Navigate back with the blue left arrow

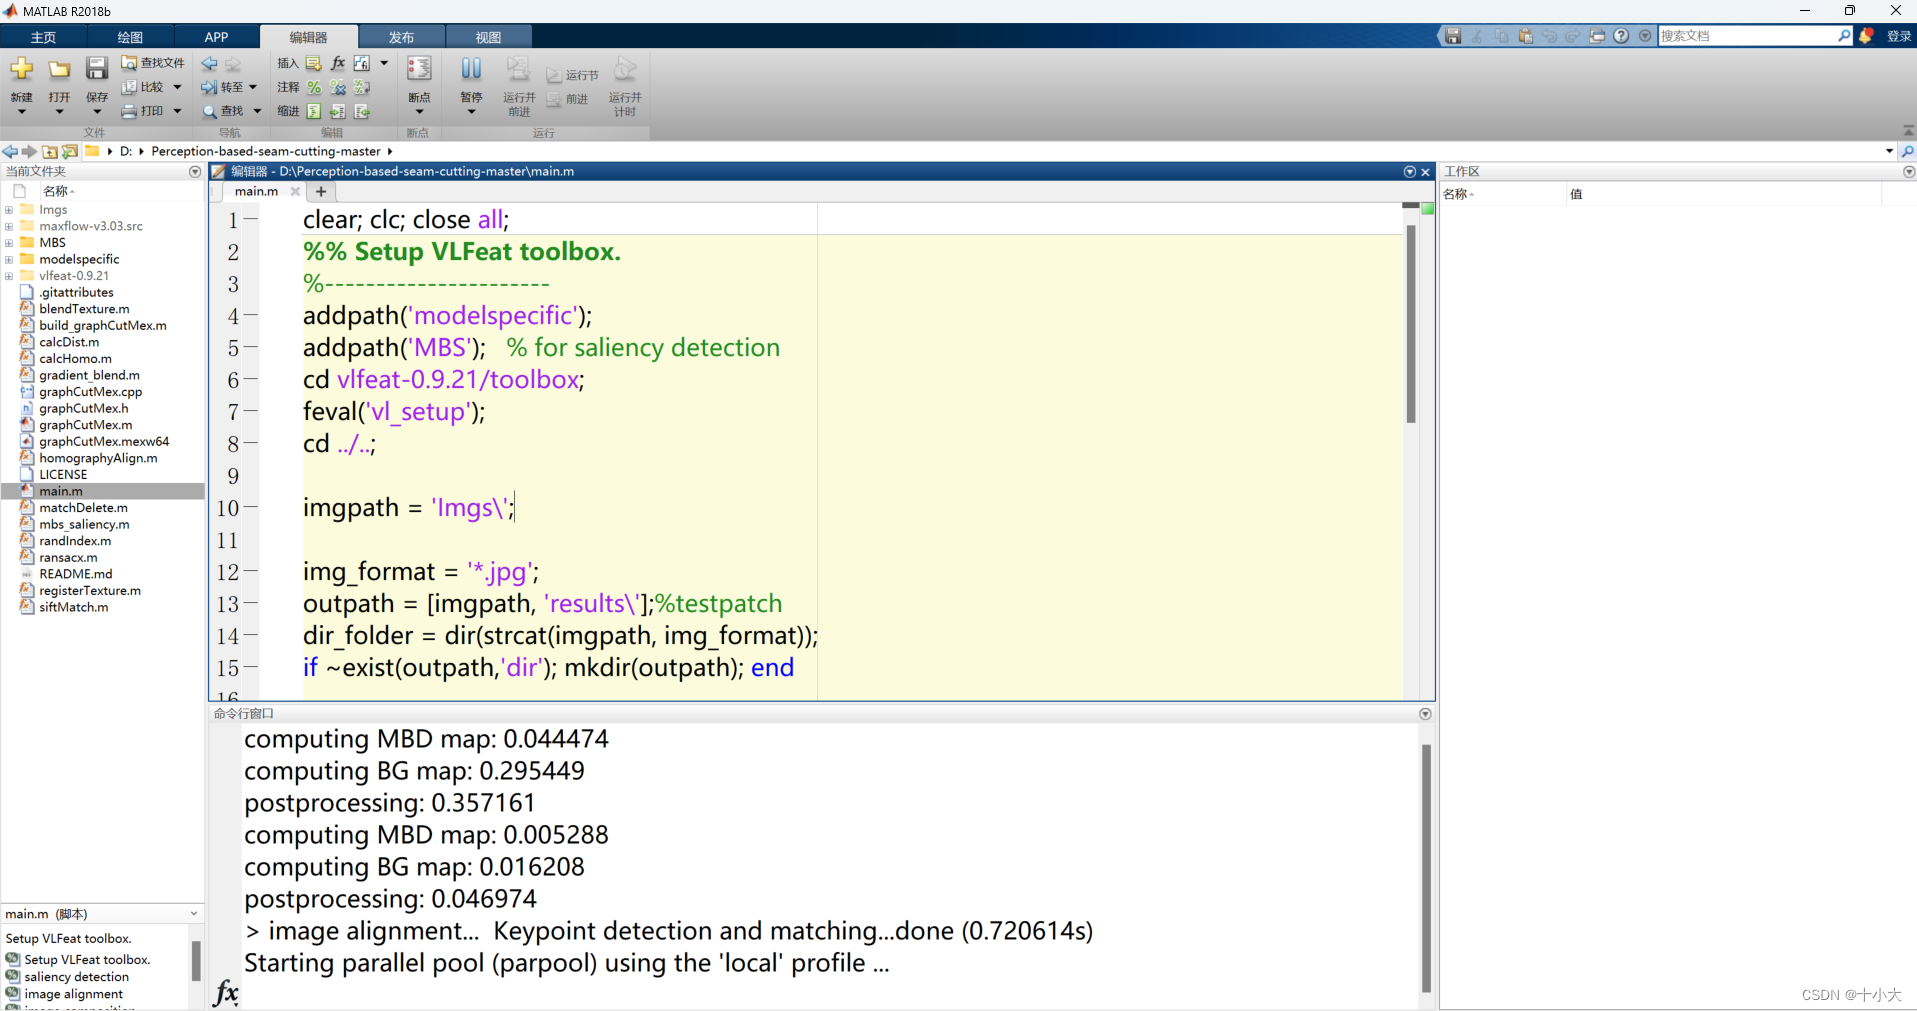coord(209,63)
